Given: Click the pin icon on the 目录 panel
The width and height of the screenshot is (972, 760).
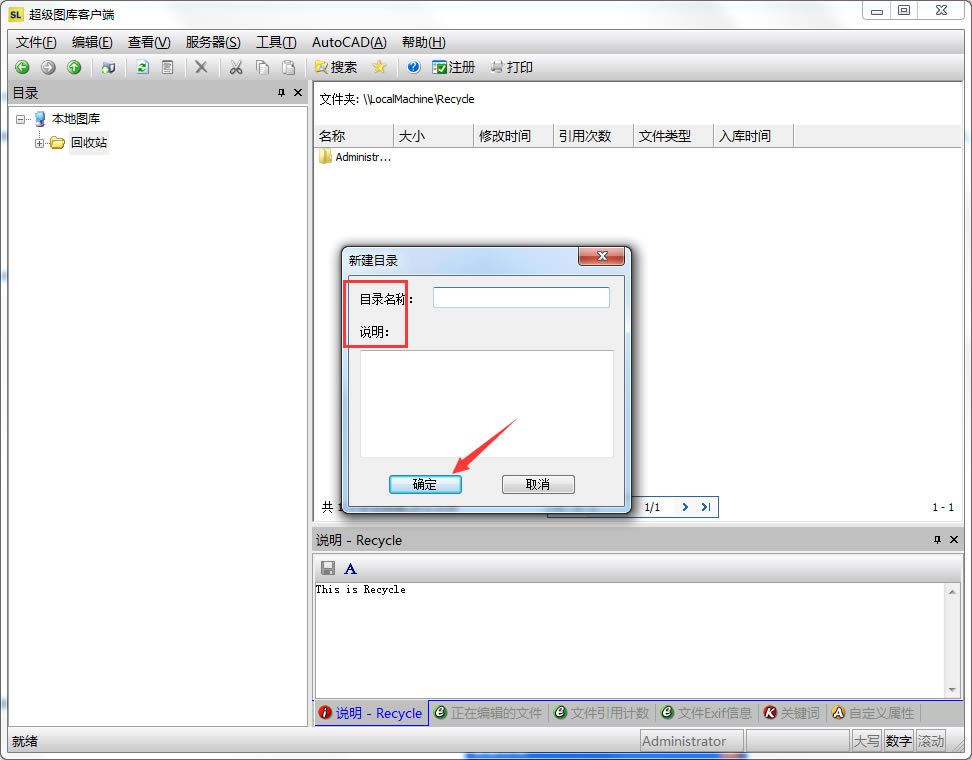Looking at the screenshot, I should click(x=280, y=92).
